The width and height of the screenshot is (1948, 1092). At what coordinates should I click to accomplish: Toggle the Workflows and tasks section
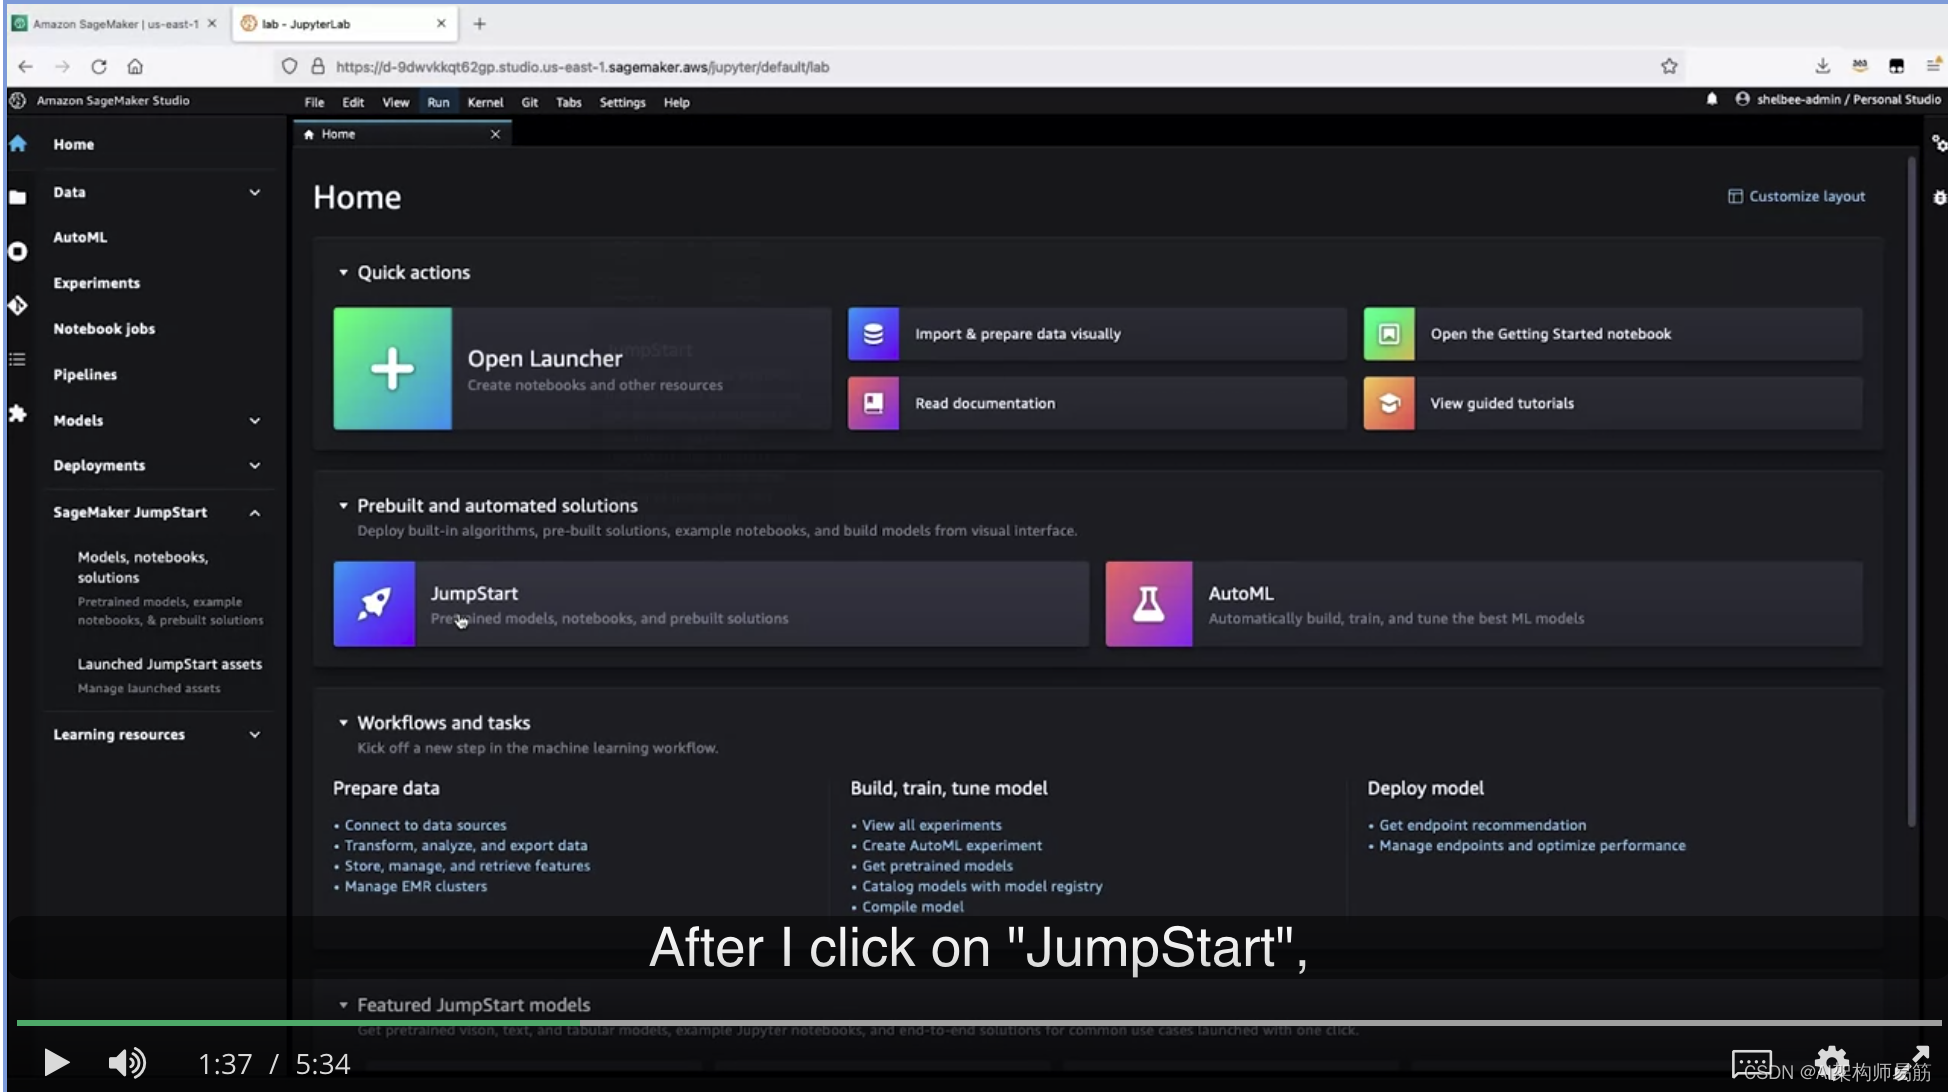[345, 723]
